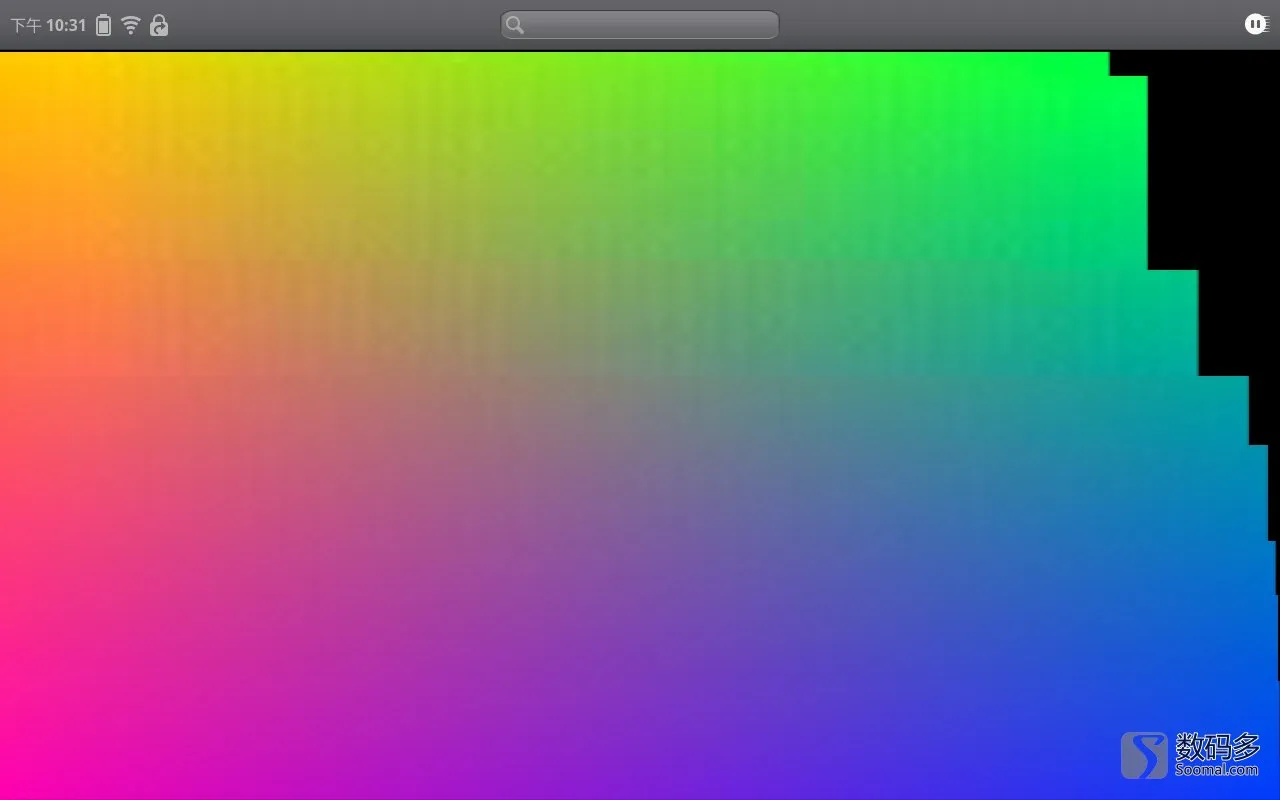
Task: Click the magnifier icon in search box
Action: pos(515,25)
